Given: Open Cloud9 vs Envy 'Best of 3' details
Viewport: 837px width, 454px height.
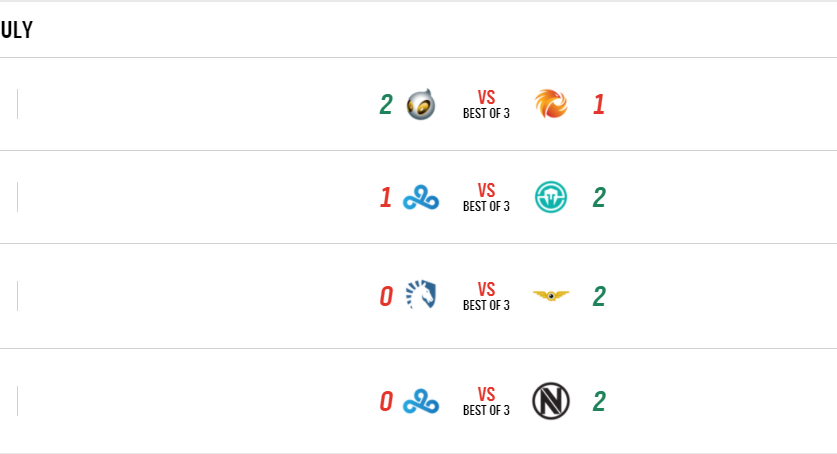Looking at the screenshot, I should point(486,402).
